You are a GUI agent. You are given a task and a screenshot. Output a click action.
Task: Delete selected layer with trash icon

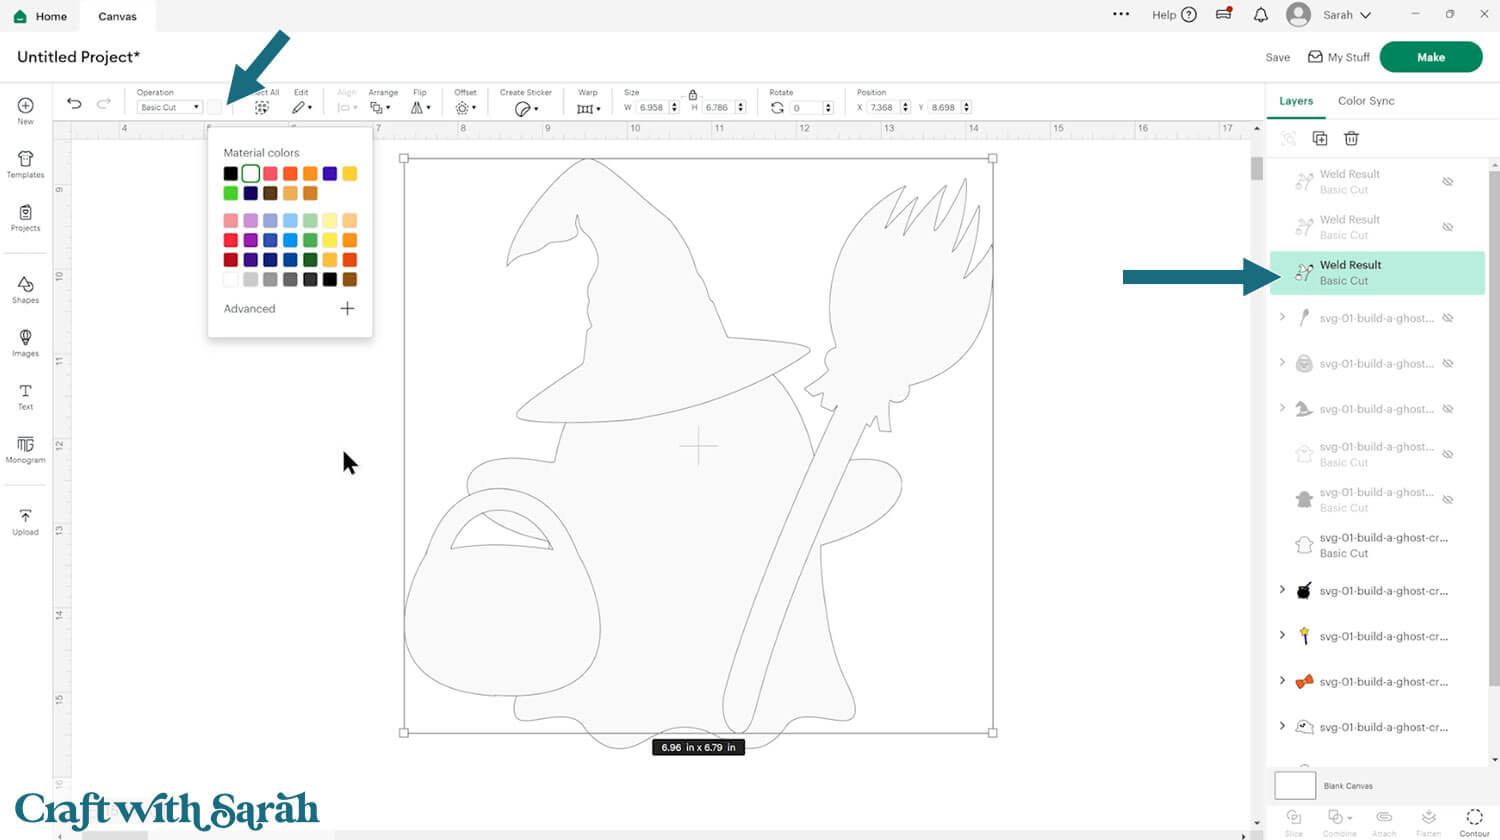tap(1351, 139)
